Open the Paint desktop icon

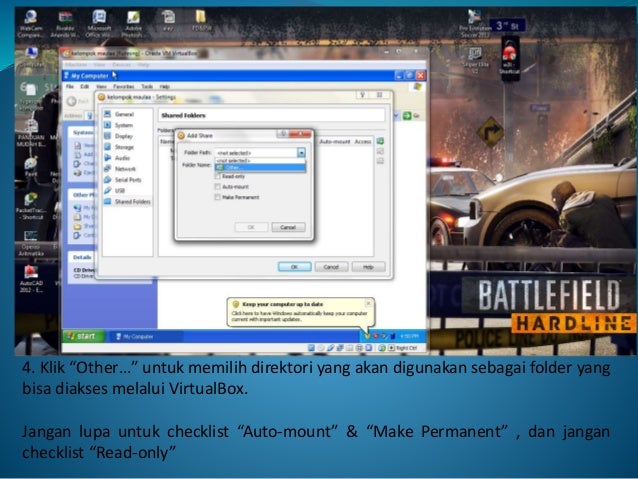tap(31, 166)
